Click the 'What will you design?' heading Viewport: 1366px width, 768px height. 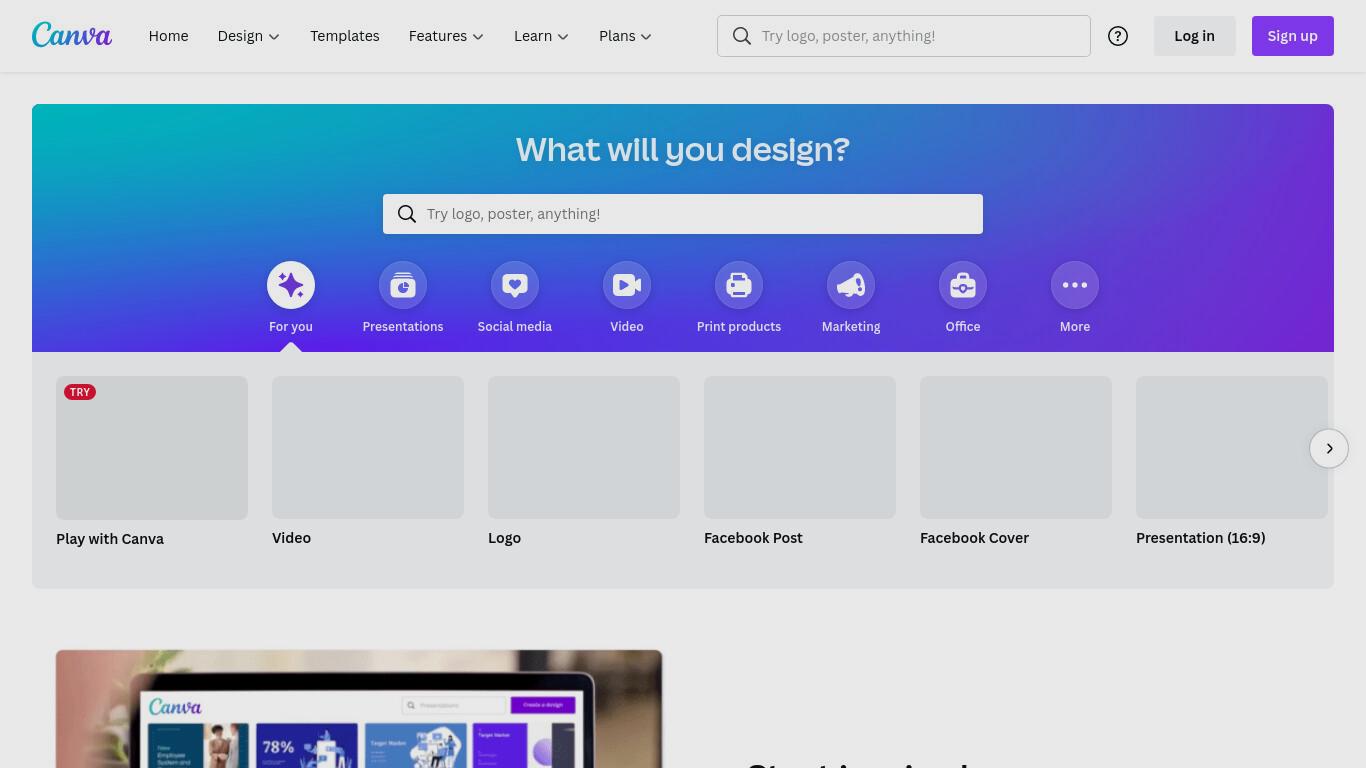point(683,149)
